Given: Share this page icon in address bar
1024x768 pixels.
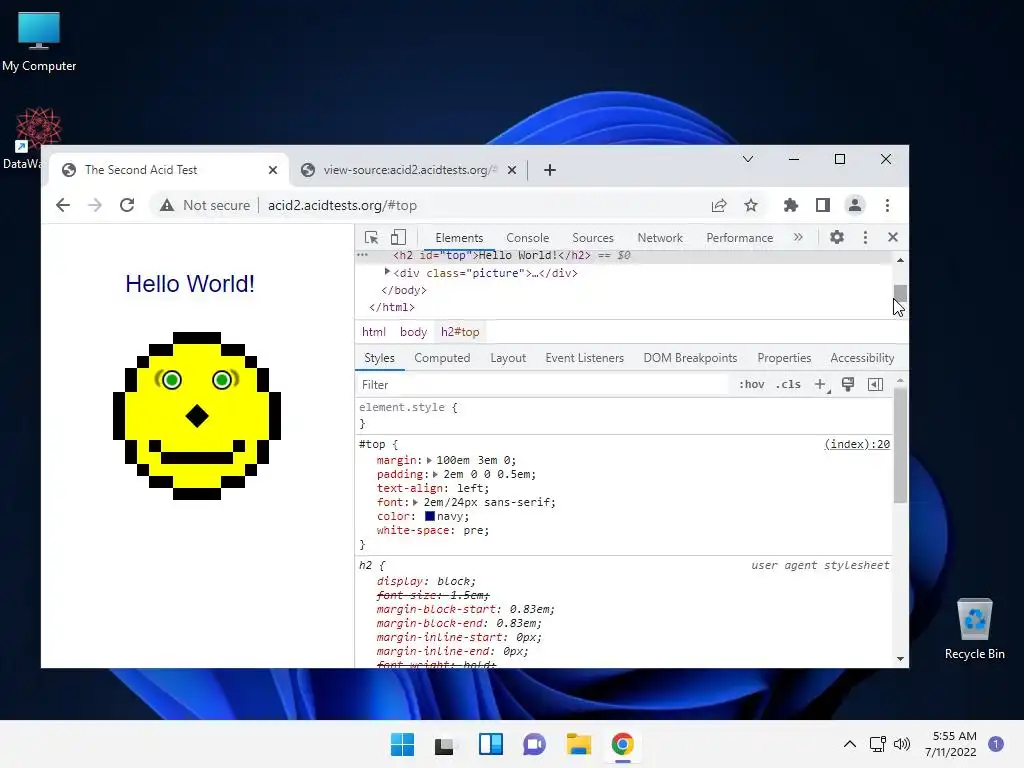Looking at the screenshot, I should click(719, 205).
